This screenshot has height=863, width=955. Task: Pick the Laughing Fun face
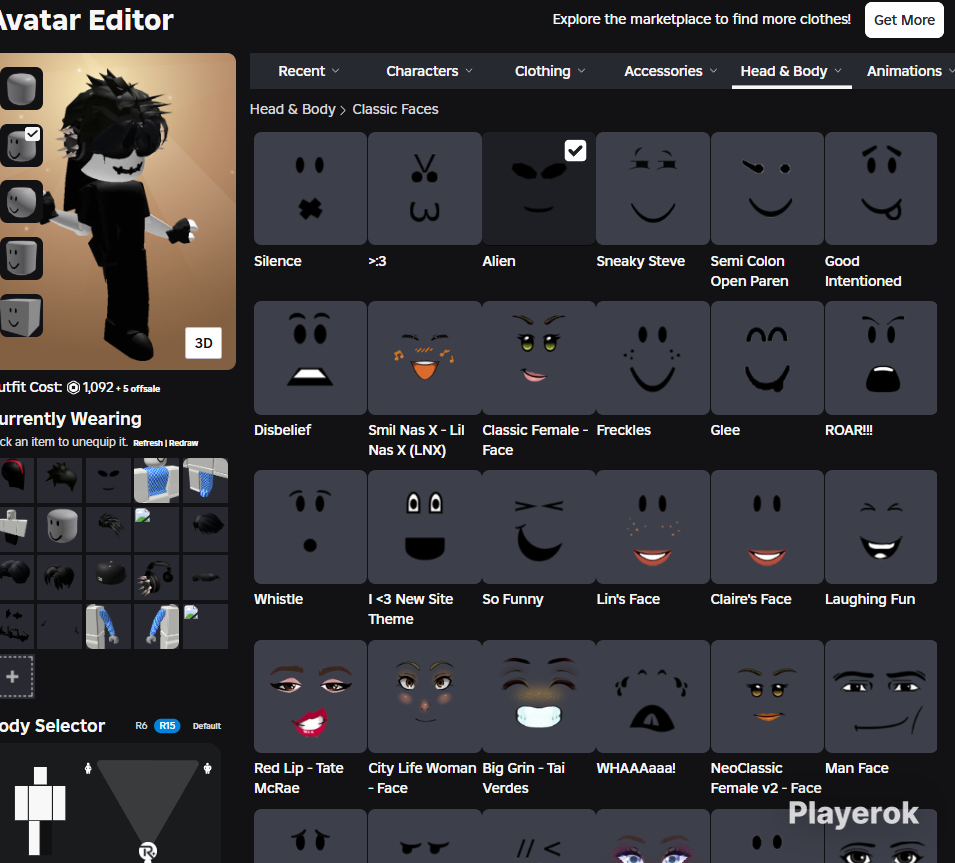[881, 527]
